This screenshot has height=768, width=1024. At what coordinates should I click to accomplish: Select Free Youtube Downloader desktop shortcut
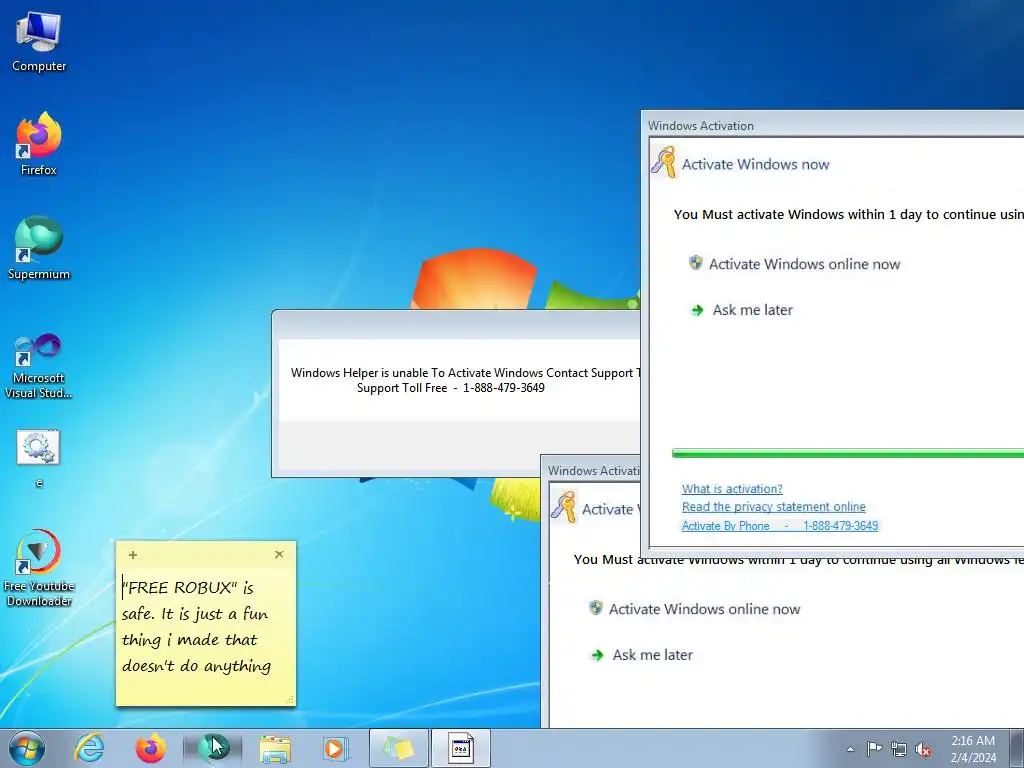coord(39,568)
